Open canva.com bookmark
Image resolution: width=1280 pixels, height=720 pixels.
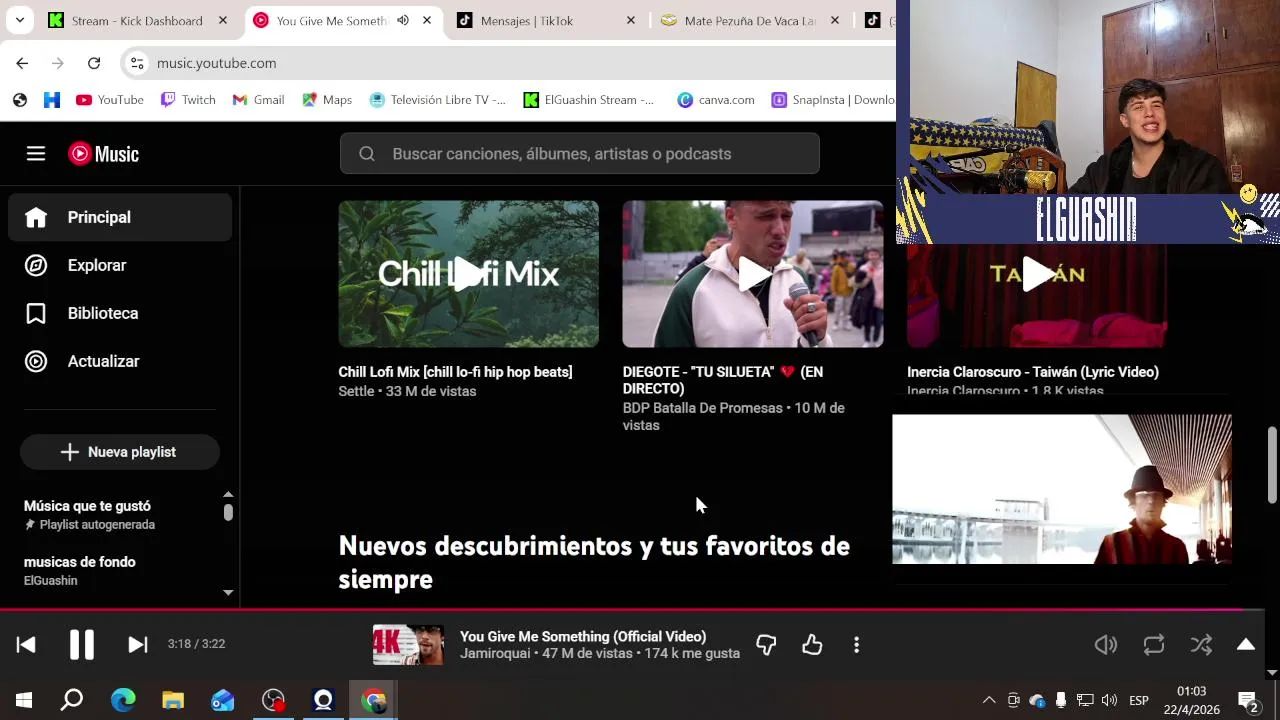point(716,100)
